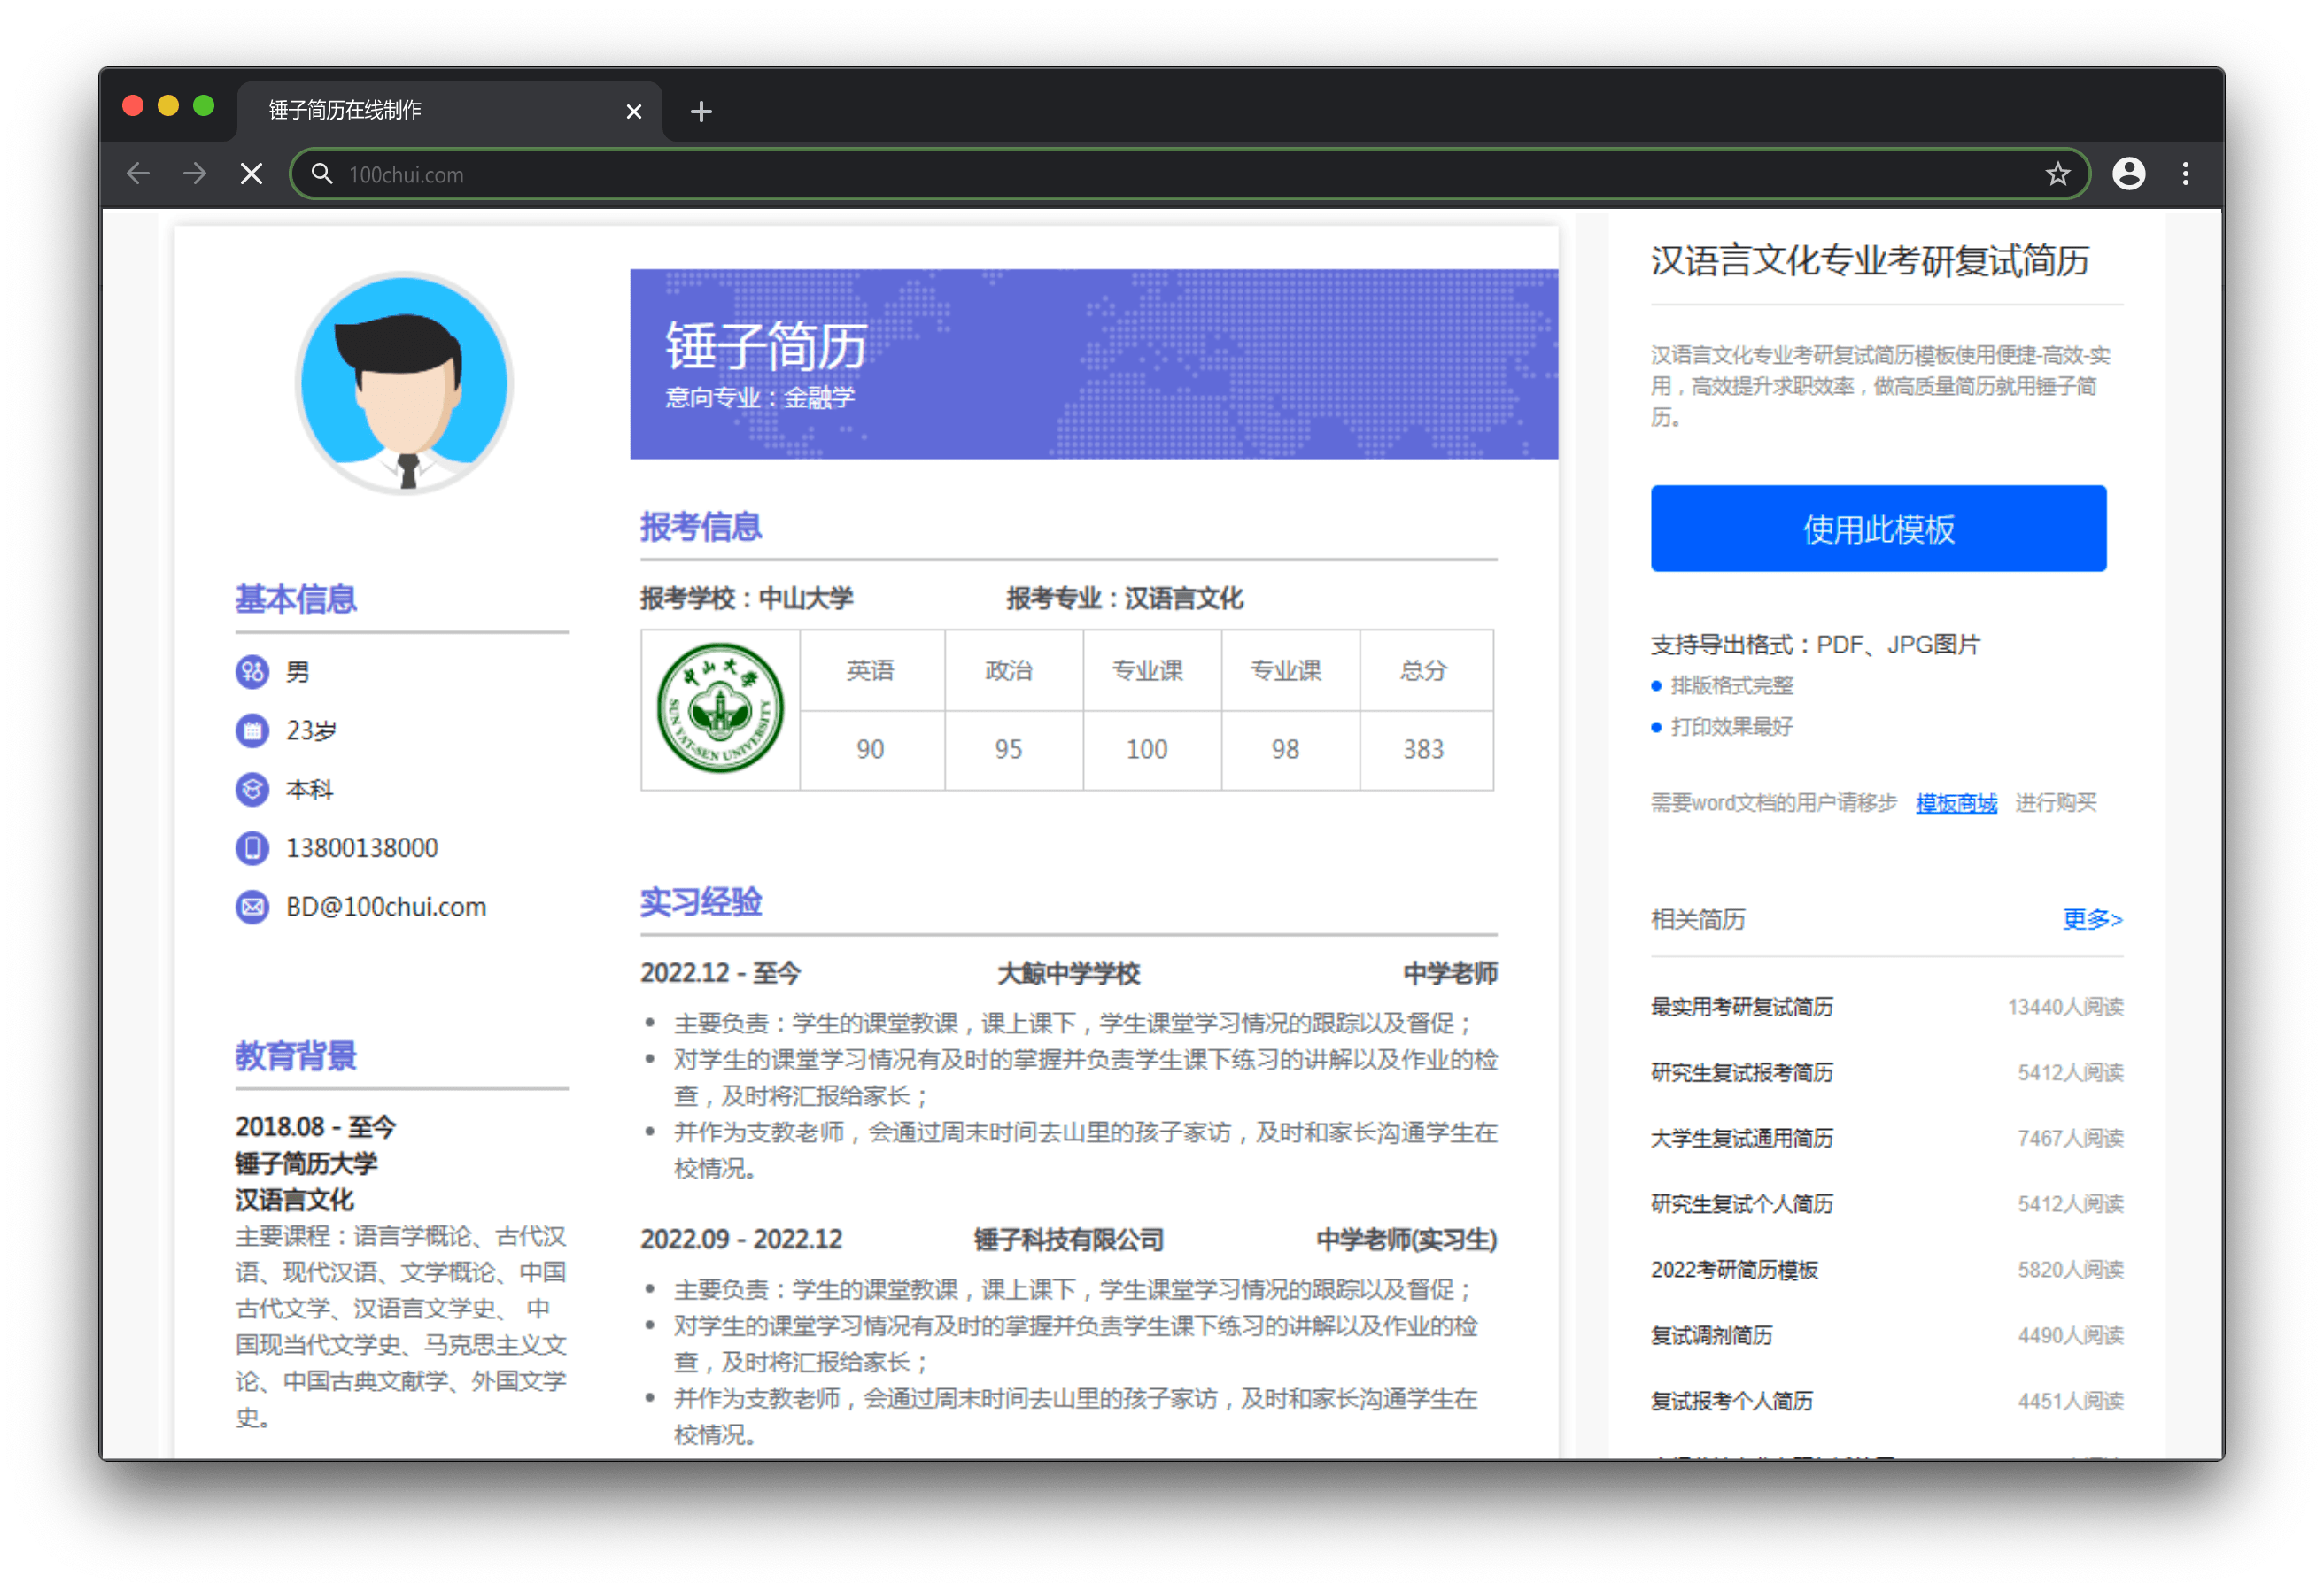Open 研究生复试报考简历 related resume
Image resolution: width=2324 pixels, height=1592 pixels.
1741,1072
